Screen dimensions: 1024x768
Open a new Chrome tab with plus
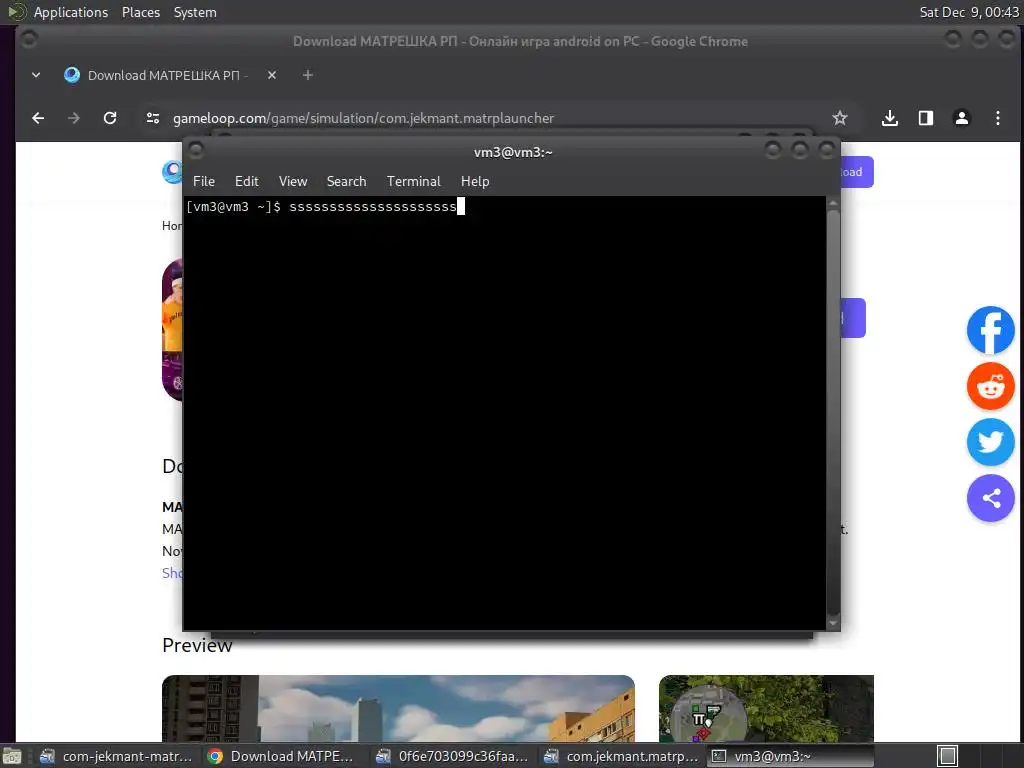point(308,75)
